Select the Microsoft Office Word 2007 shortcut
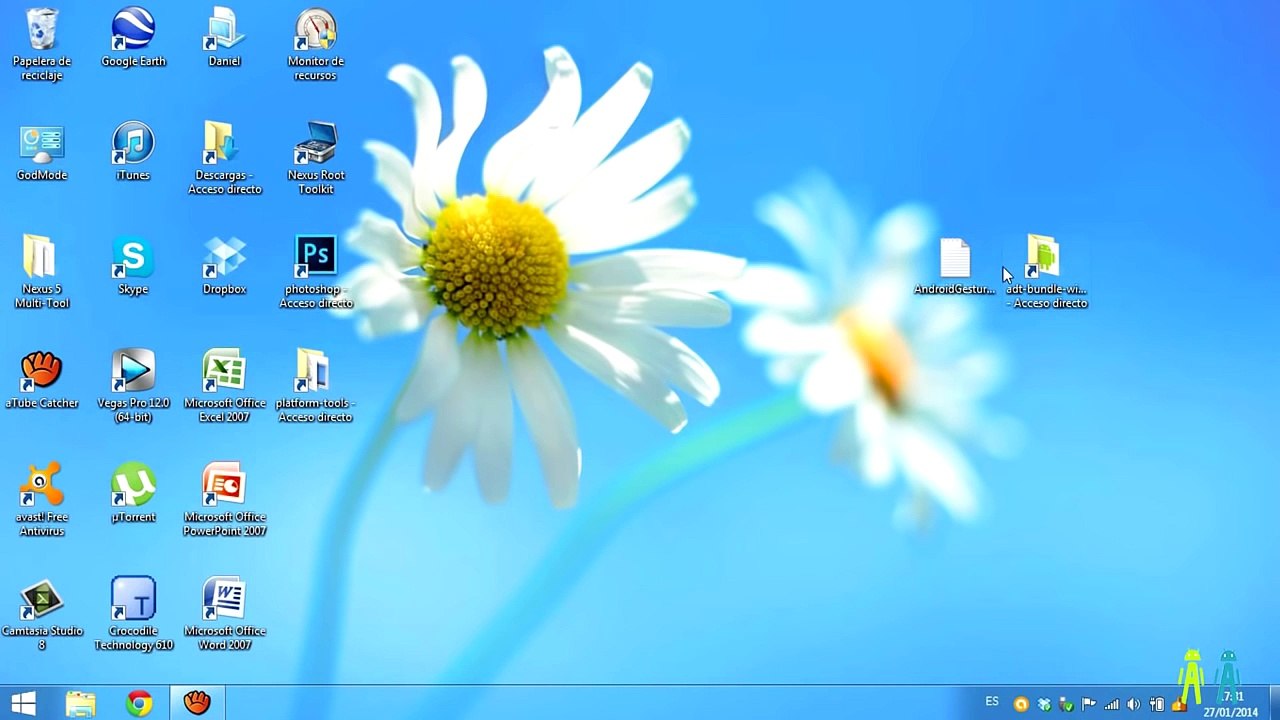 (x=224, y=614)
